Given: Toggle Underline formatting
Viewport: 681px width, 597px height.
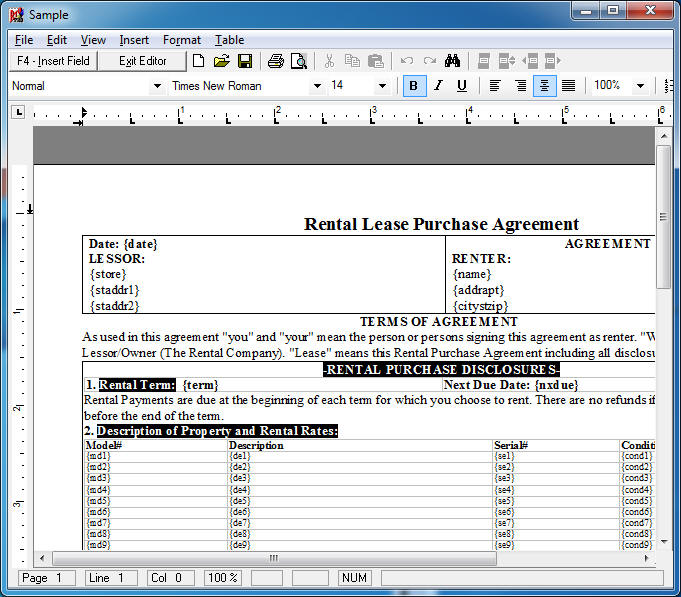Looking at the screenshot, I should pyautogui.click(x=461, y=86).
